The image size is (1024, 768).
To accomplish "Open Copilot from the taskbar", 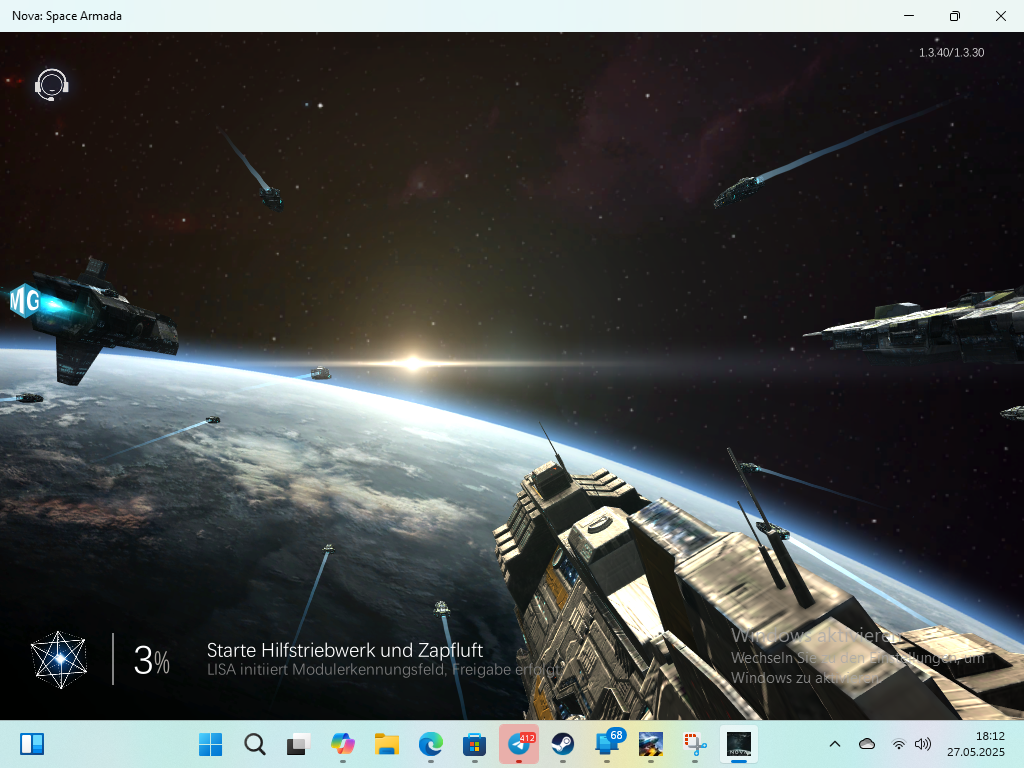I will click(343, 744).
